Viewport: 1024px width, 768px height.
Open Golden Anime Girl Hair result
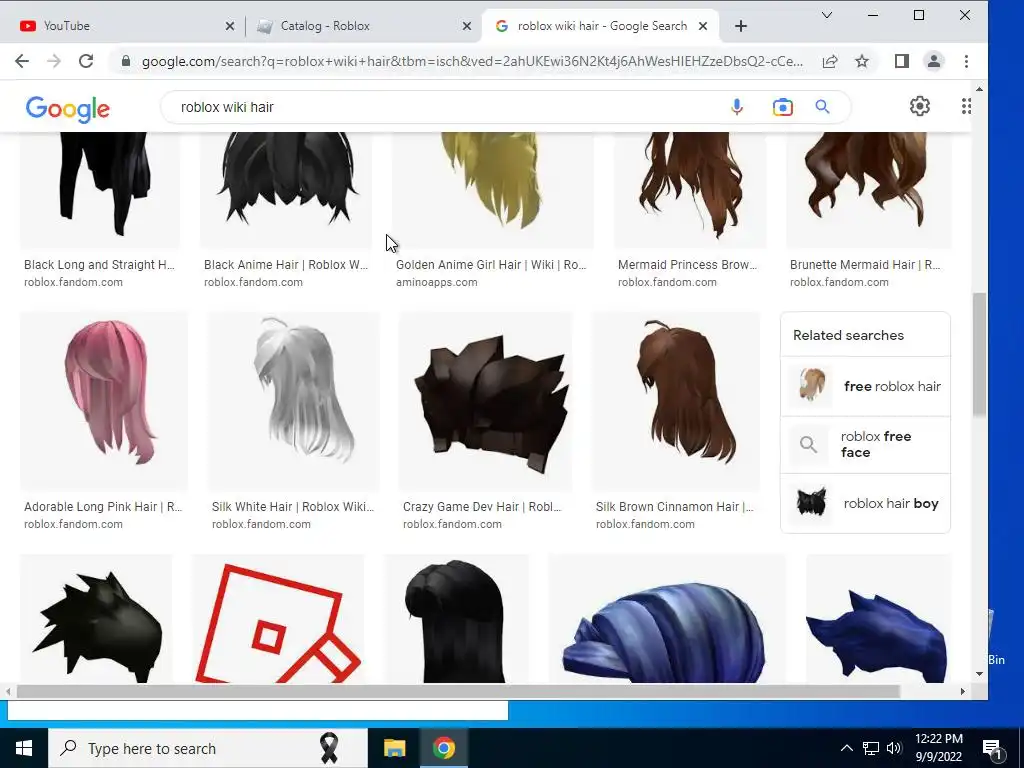[491, 264]
